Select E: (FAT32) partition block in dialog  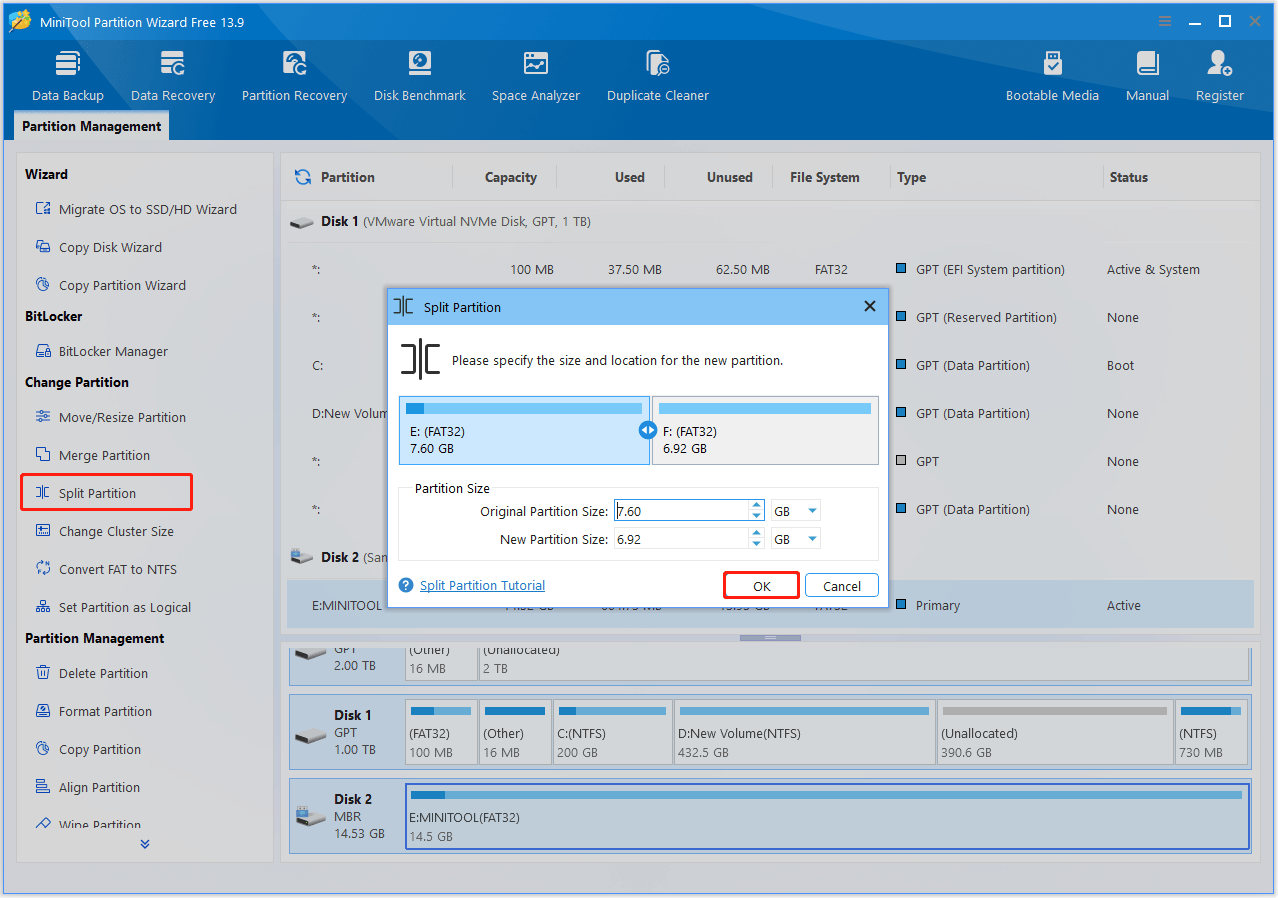524,430
